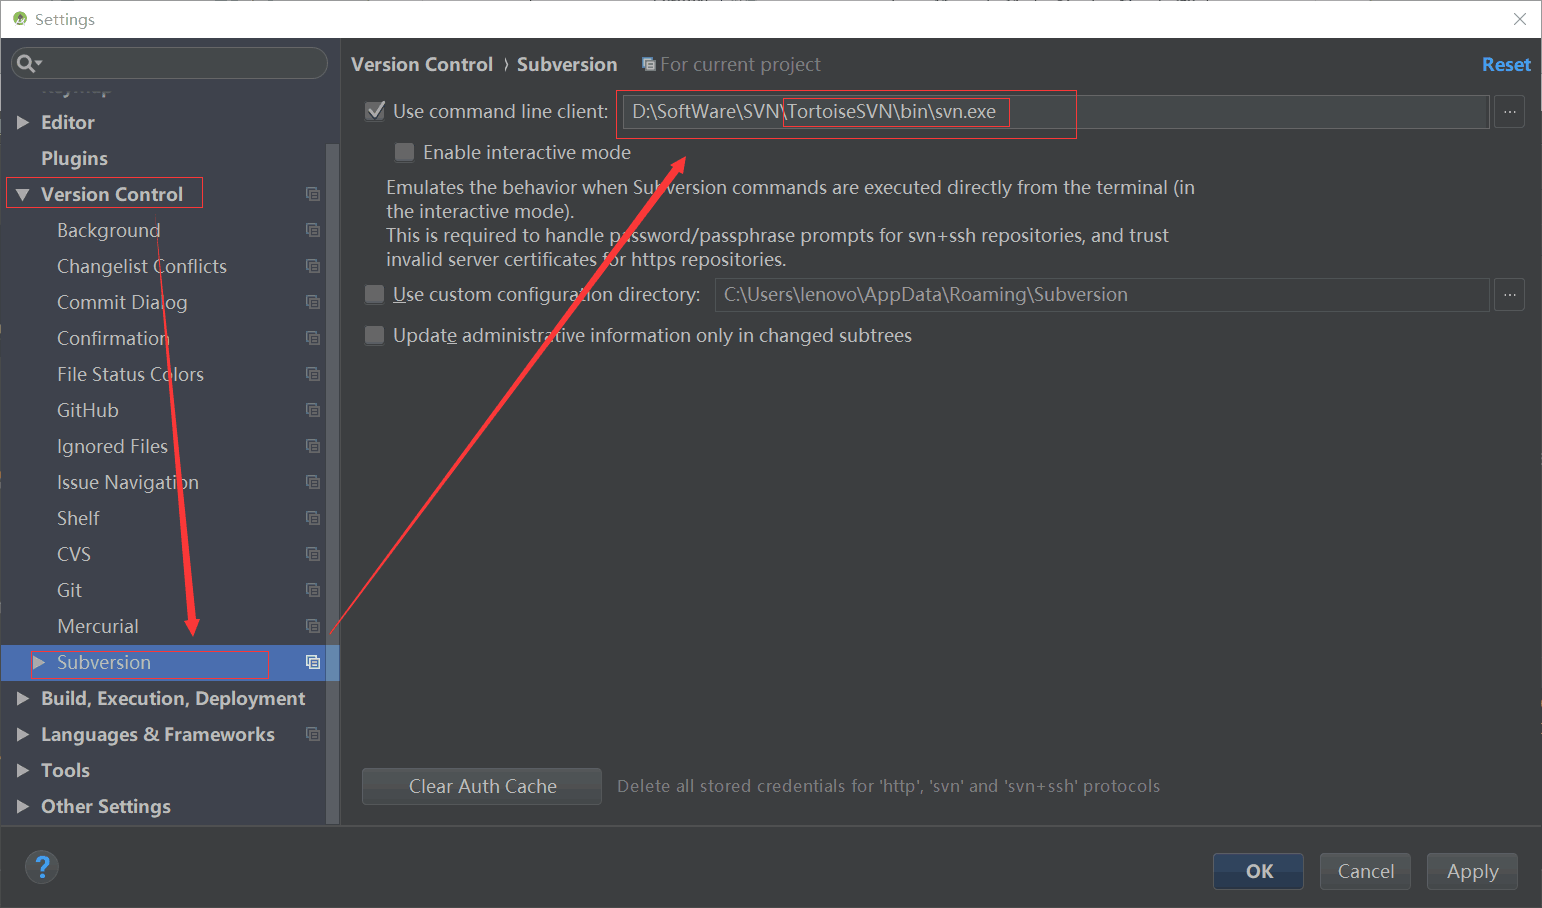Screen dimensions: 1542x908
Task: Click Apply to save changes
Action: 1472,871
